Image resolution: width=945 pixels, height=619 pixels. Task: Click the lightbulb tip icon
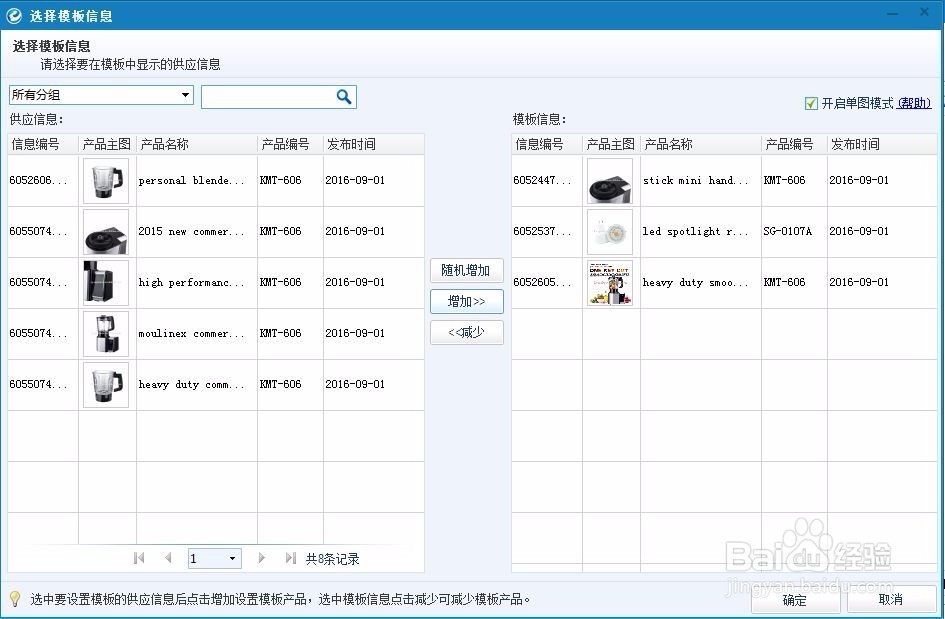14,599
